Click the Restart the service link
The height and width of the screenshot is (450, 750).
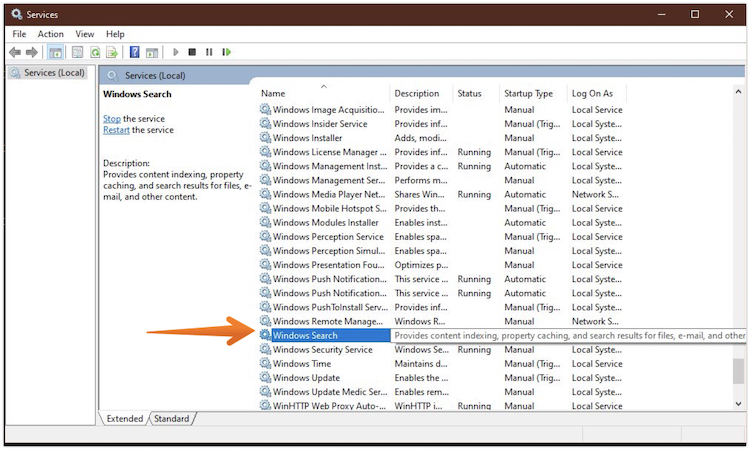coord(116,130)
